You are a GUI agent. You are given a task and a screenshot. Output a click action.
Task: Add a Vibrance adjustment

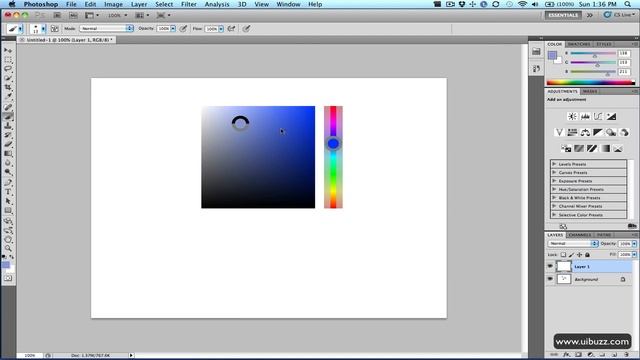[x=559, y=132]
